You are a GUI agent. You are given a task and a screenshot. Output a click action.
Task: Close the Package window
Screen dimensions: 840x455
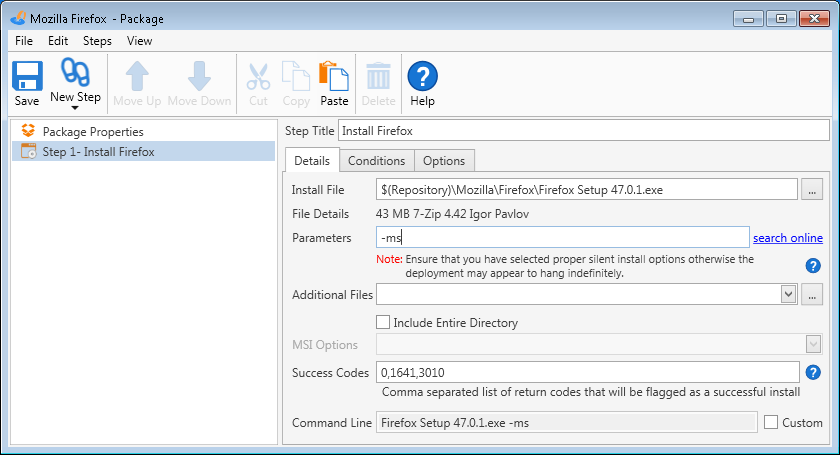(814, 19)
